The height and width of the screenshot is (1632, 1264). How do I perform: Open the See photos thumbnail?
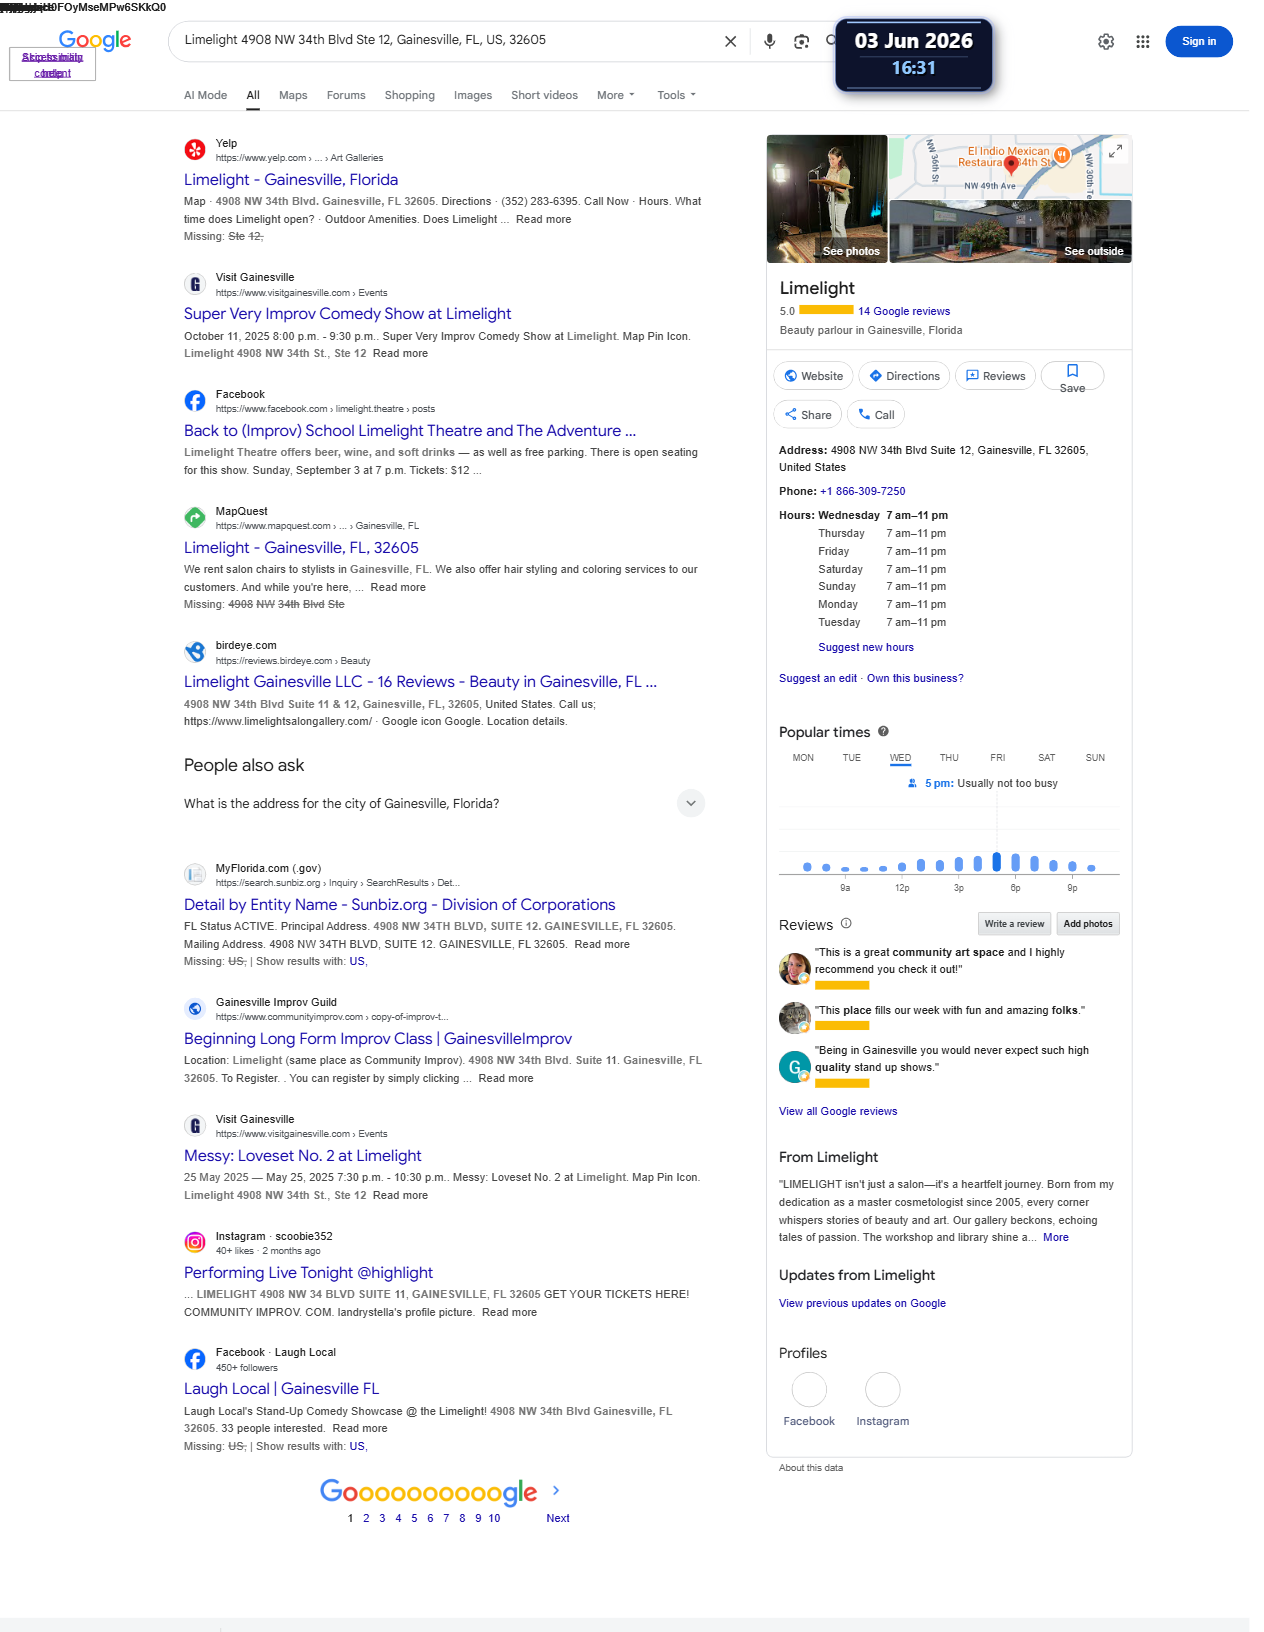coord(827,199)
